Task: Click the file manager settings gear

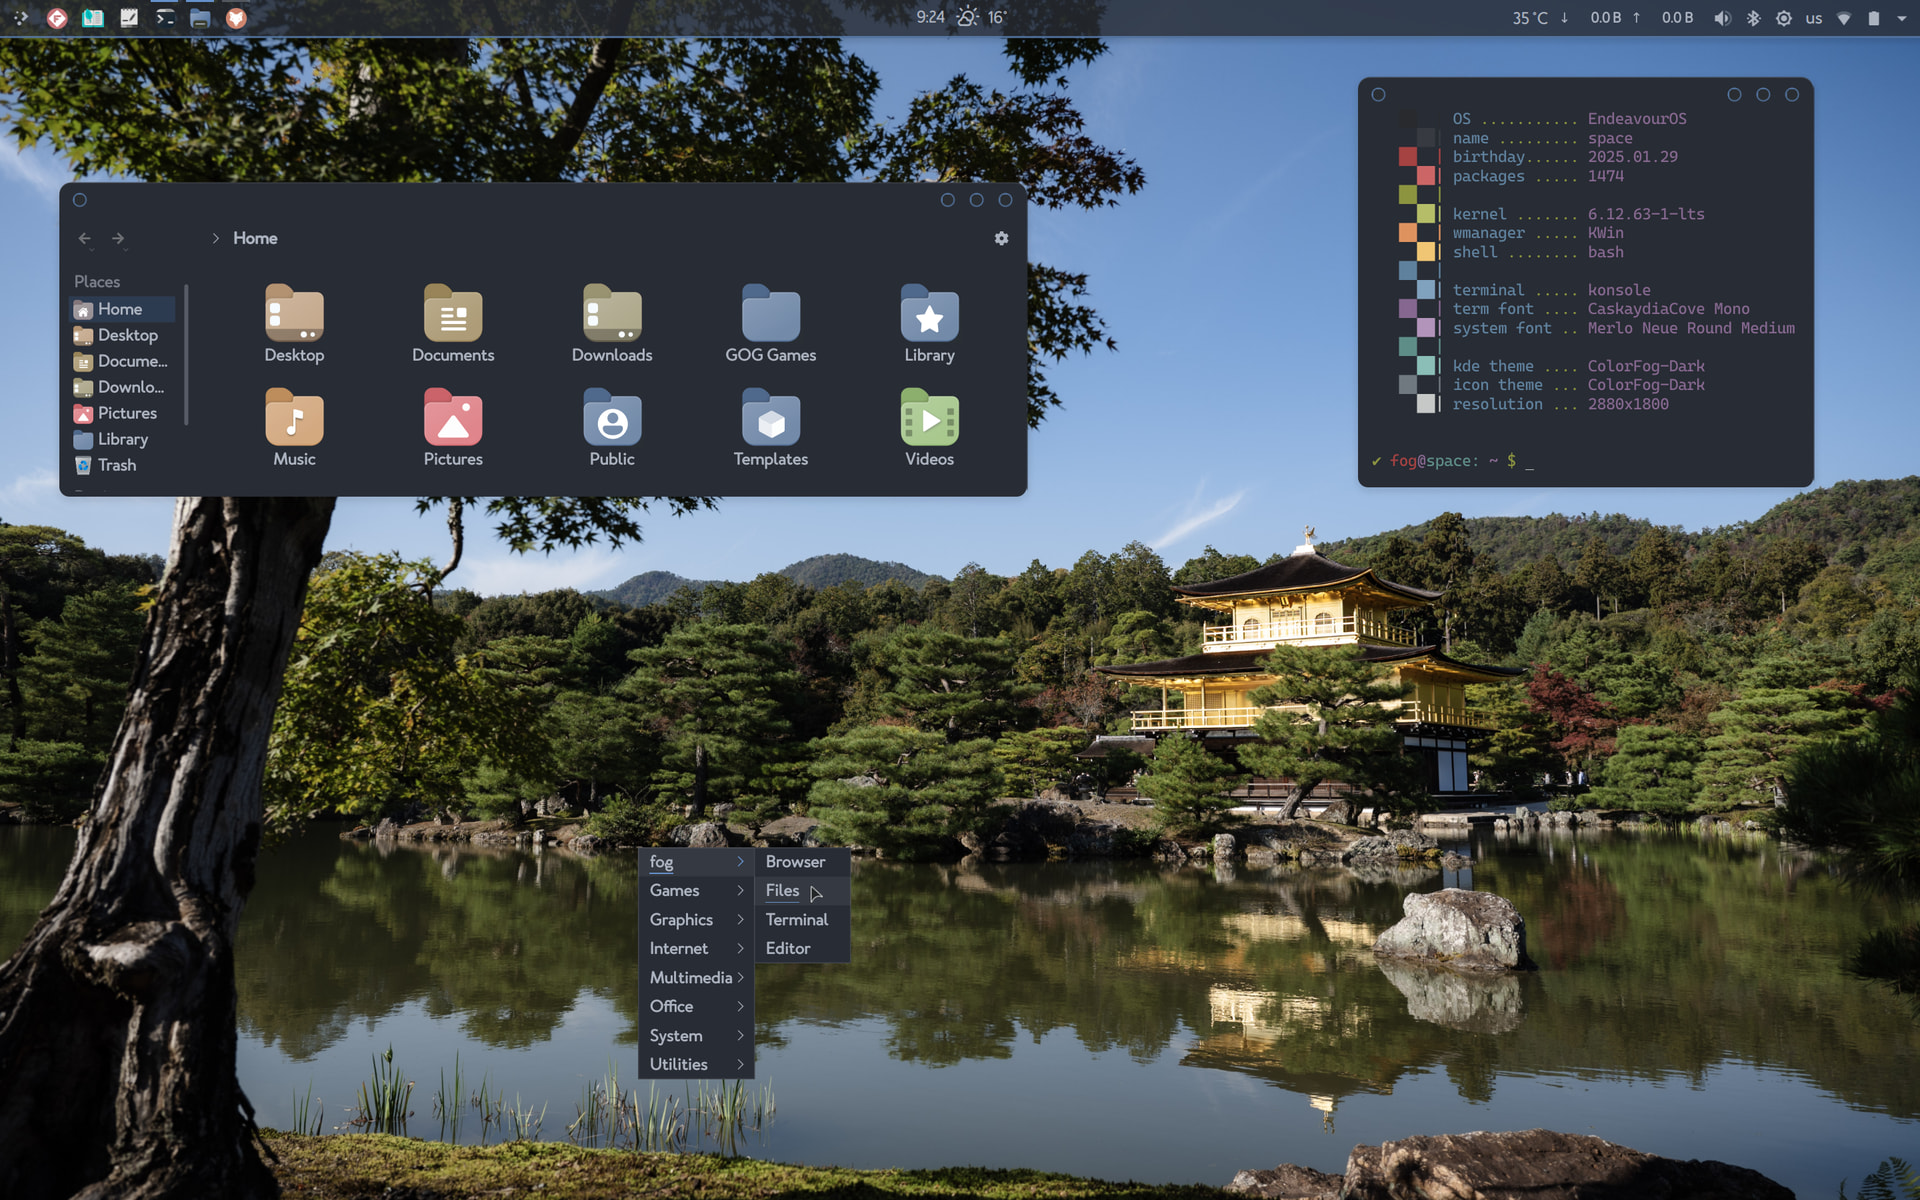Action: [x=1001, y=238]
